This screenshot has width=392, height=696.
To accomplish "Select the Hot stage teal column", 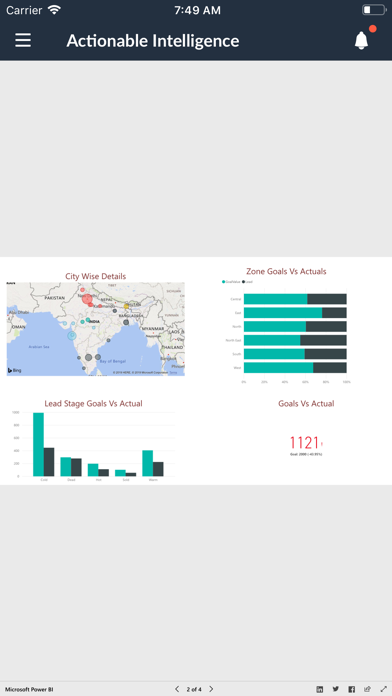I will click(93, 470).
